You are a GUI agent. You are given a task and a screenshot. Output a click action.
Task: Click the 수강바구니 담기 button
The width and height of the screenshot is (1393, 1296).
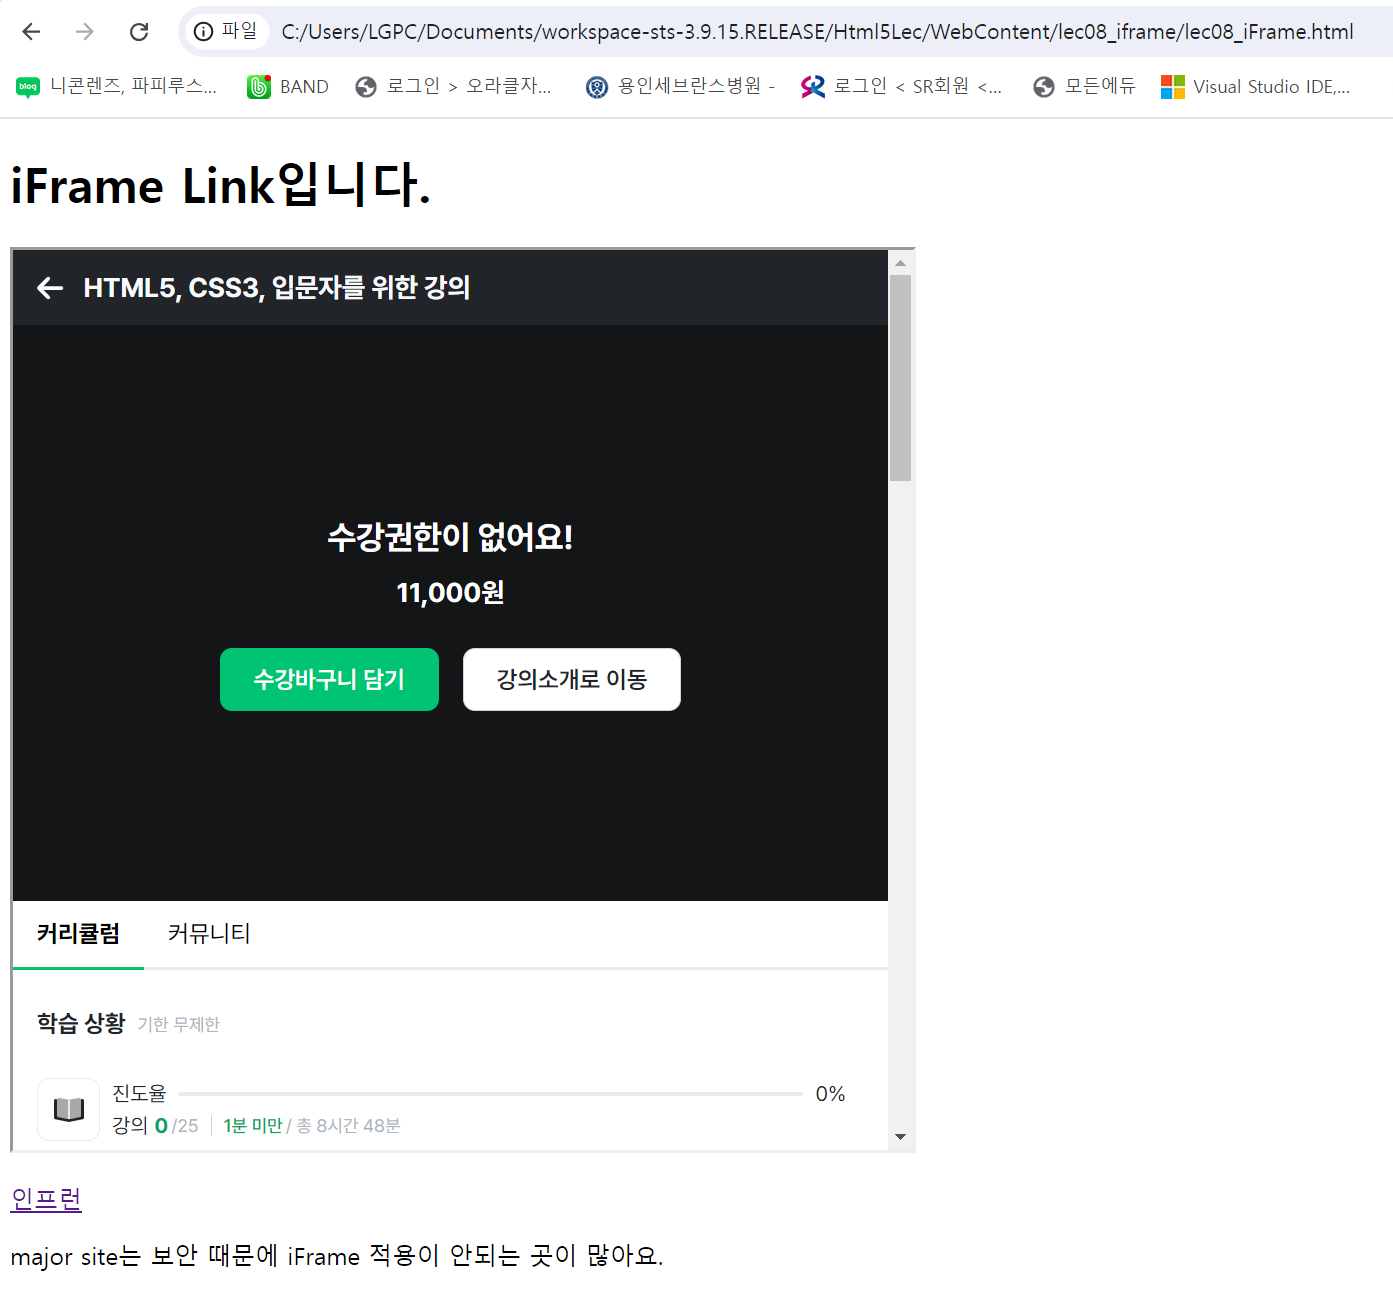tap(329, 679)
